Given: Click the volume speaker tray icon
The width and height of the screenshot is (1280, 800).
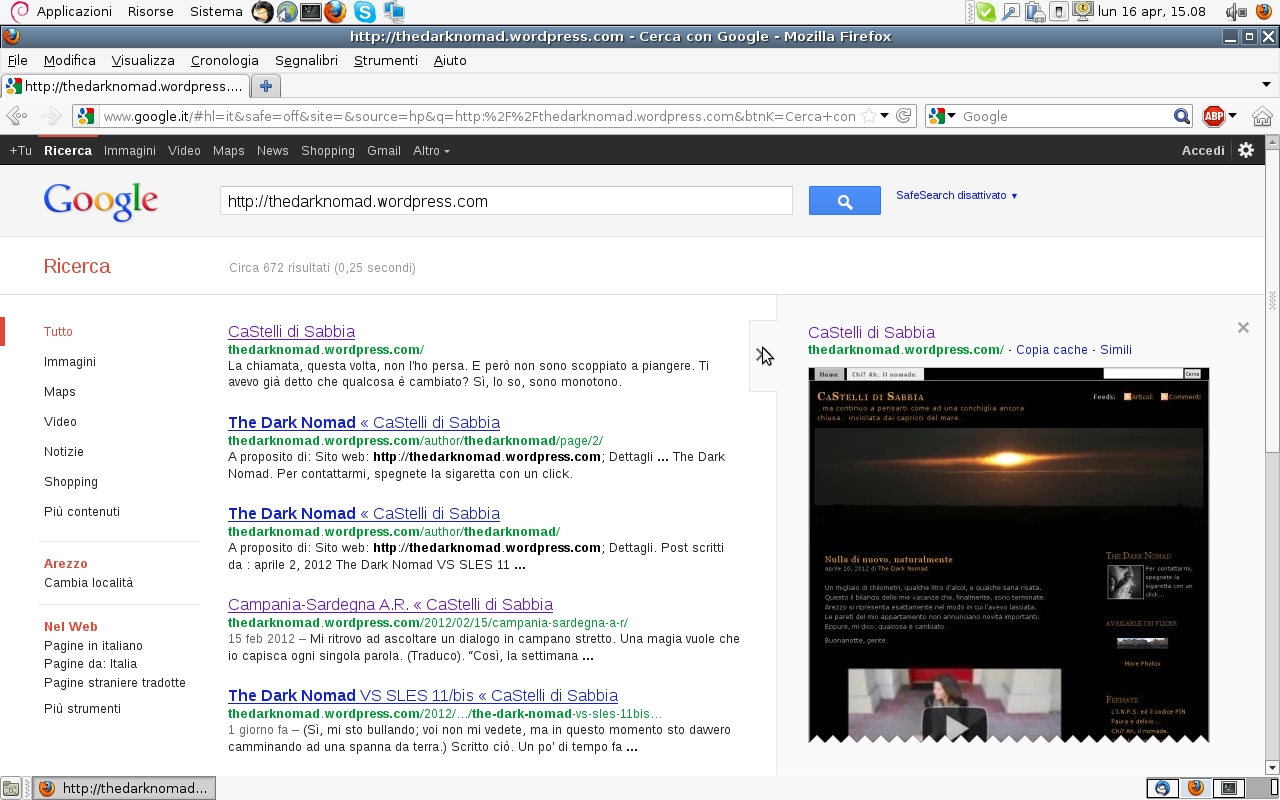Looking at the screenshot, I should [x=1236, y=12].
